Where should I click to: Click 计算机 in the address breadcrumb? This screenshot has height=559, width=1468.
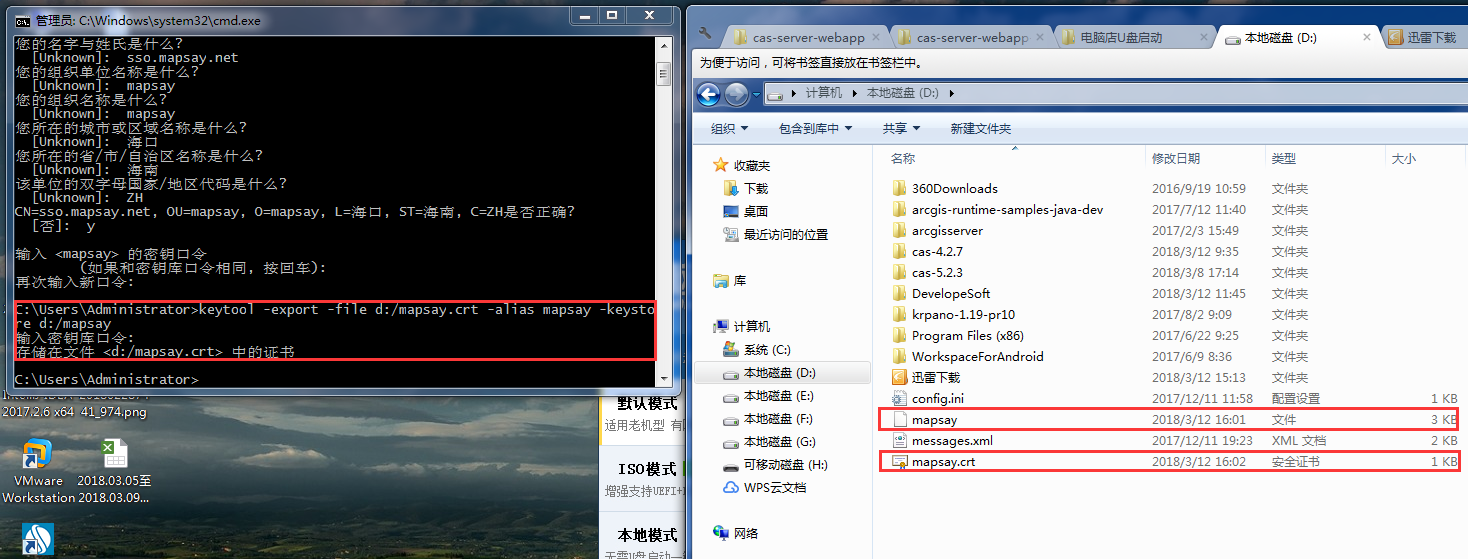tap(824, 93)
